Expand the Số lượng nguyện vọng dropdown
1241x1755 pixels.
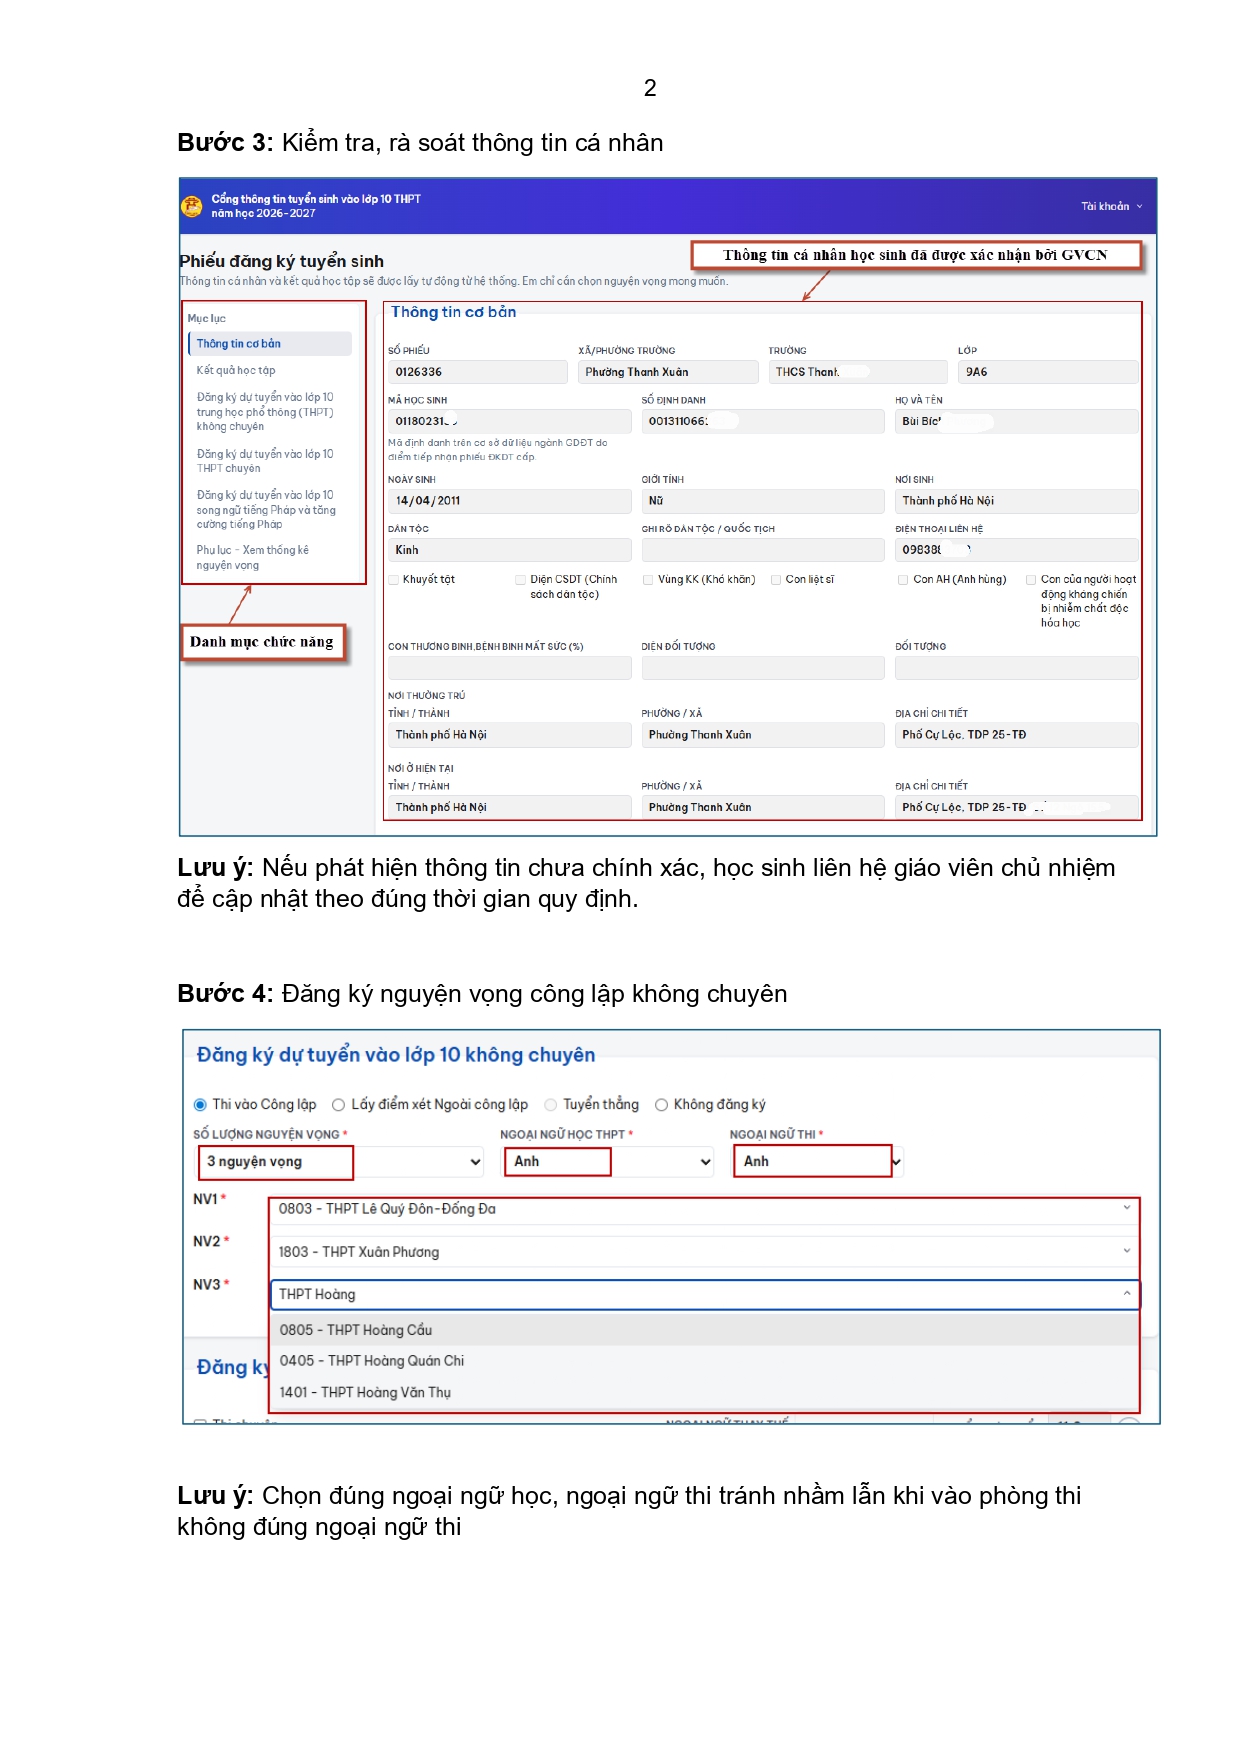[475, 1162]
